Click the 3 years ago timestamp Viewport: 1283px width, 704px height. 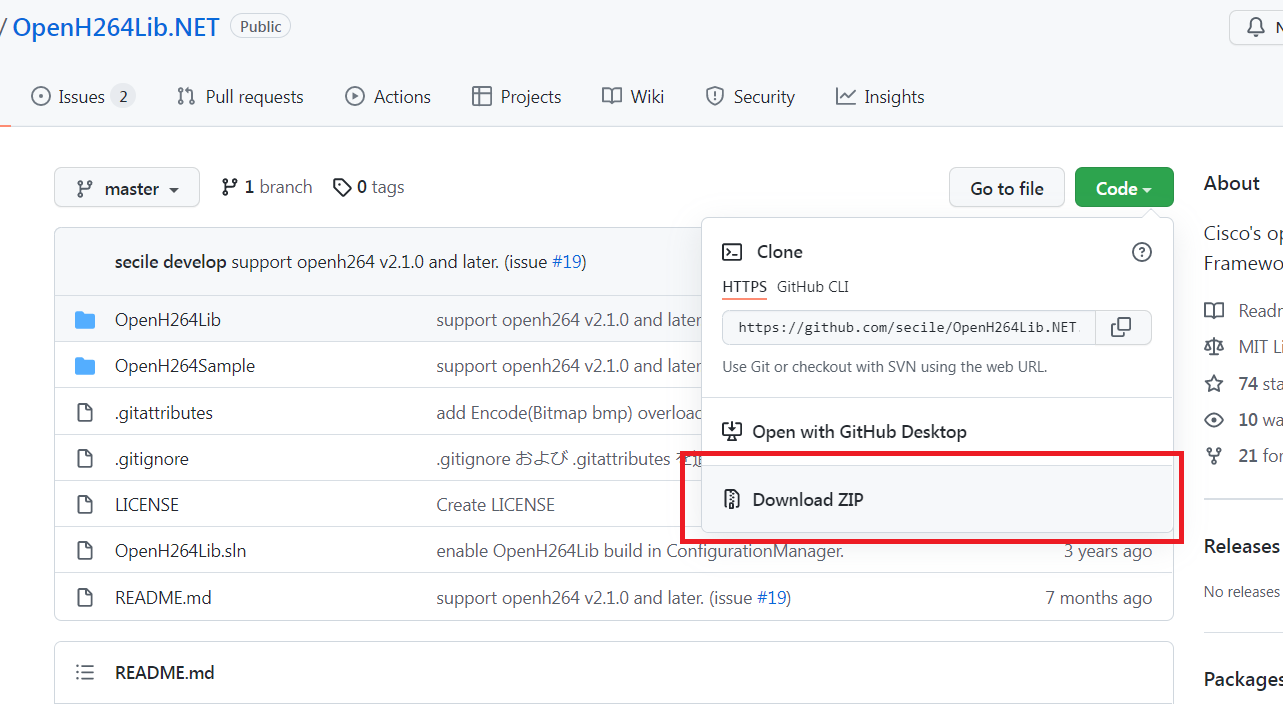coord(1108,551)
